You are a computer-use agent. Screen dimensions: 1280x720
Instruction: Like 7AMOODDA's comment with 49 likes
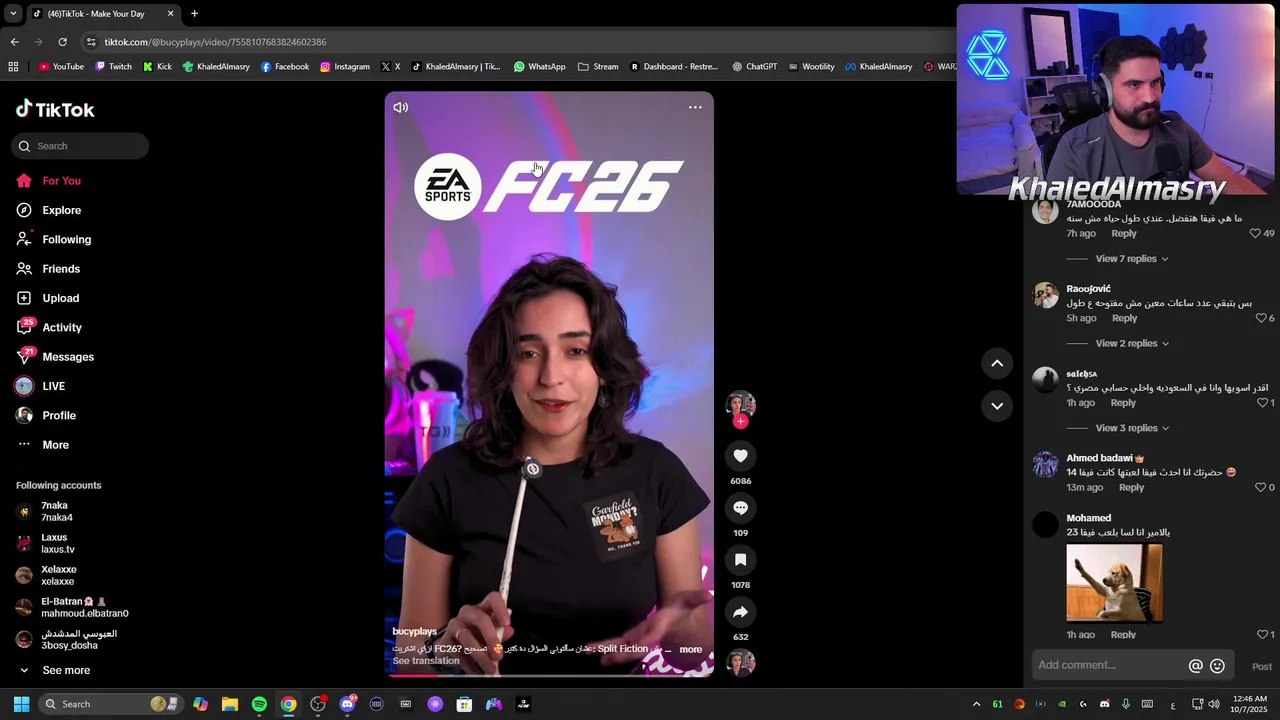(1255, 233)
